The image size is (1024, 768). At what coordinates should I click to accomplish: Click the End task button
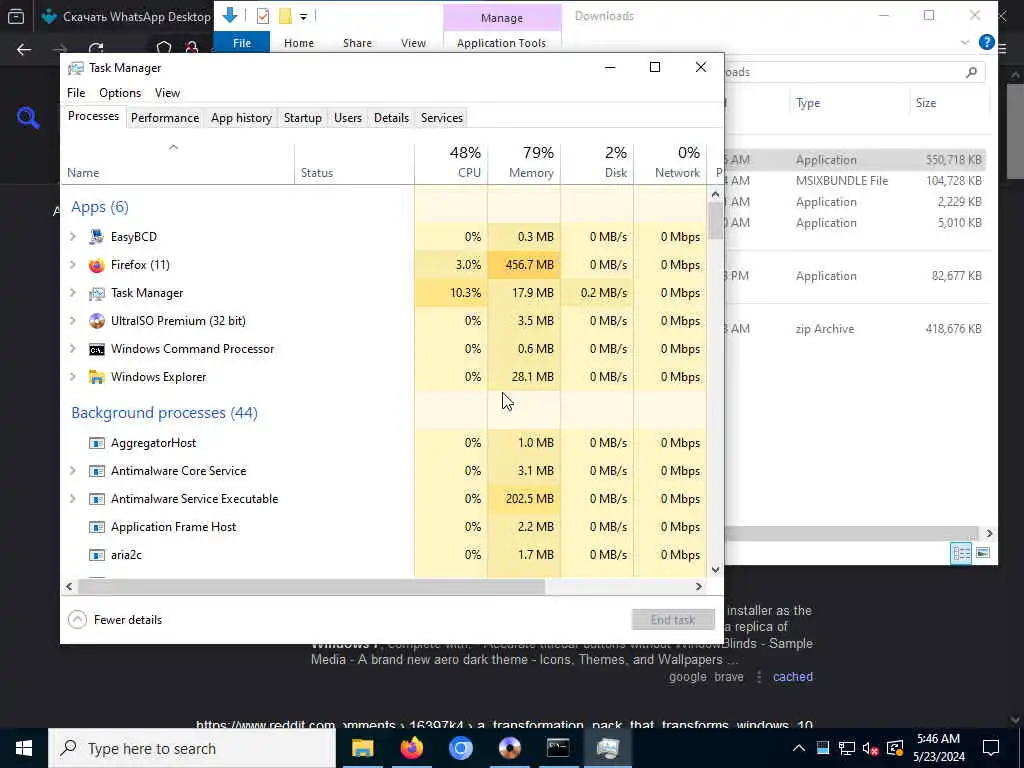point(673,620)
